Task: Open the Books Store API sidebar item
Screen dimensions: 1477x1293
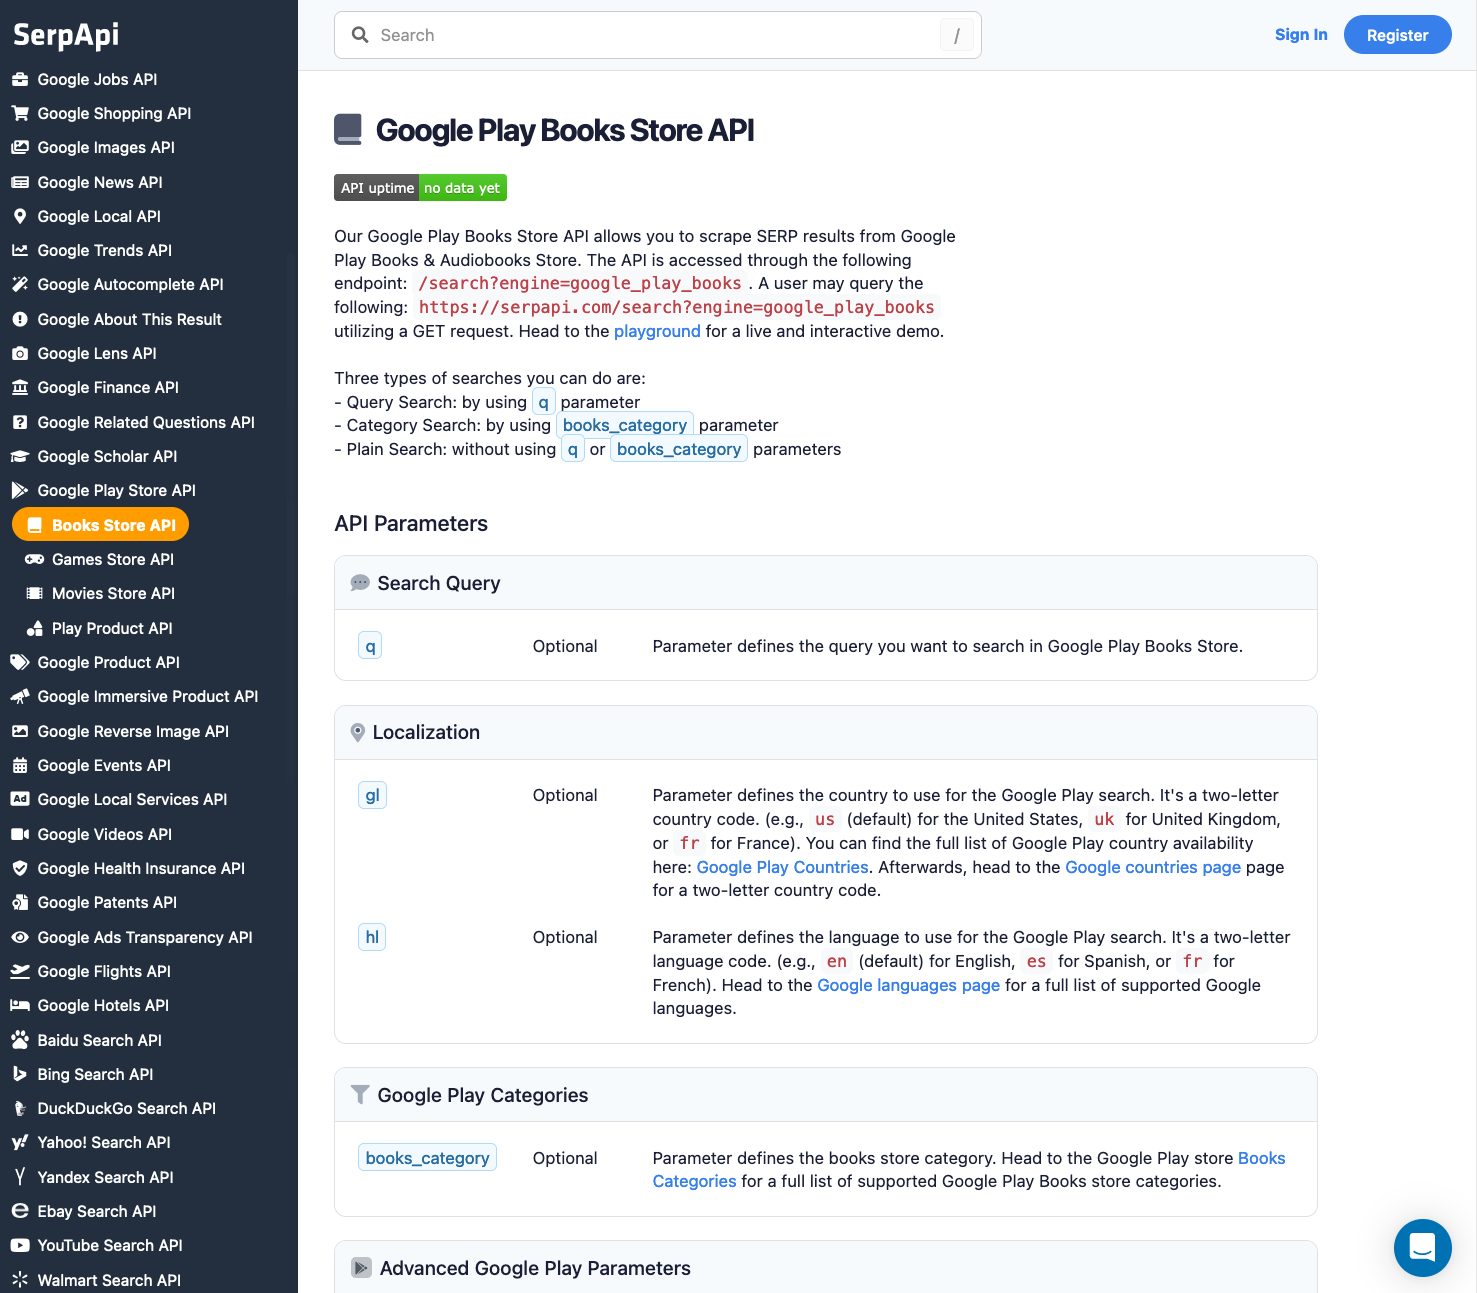Action: click(x=101, y=525)
